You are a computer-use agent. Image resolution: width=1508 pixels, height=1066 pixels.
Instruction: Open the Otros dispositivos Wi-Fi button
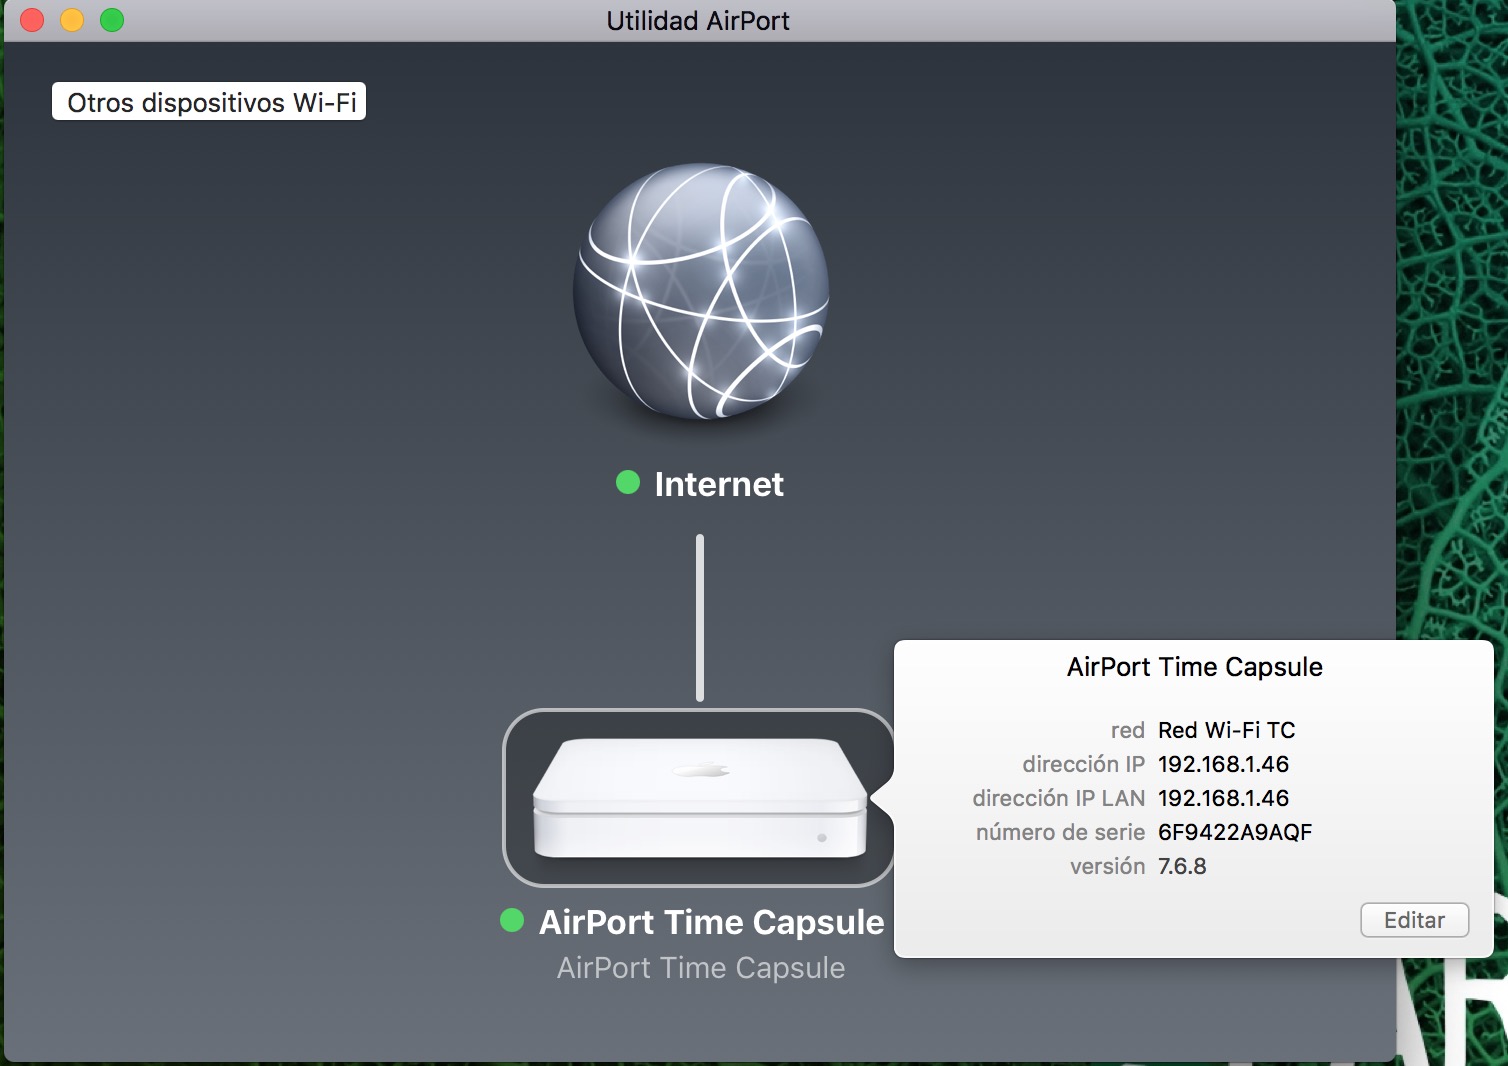tap(209, 101)
